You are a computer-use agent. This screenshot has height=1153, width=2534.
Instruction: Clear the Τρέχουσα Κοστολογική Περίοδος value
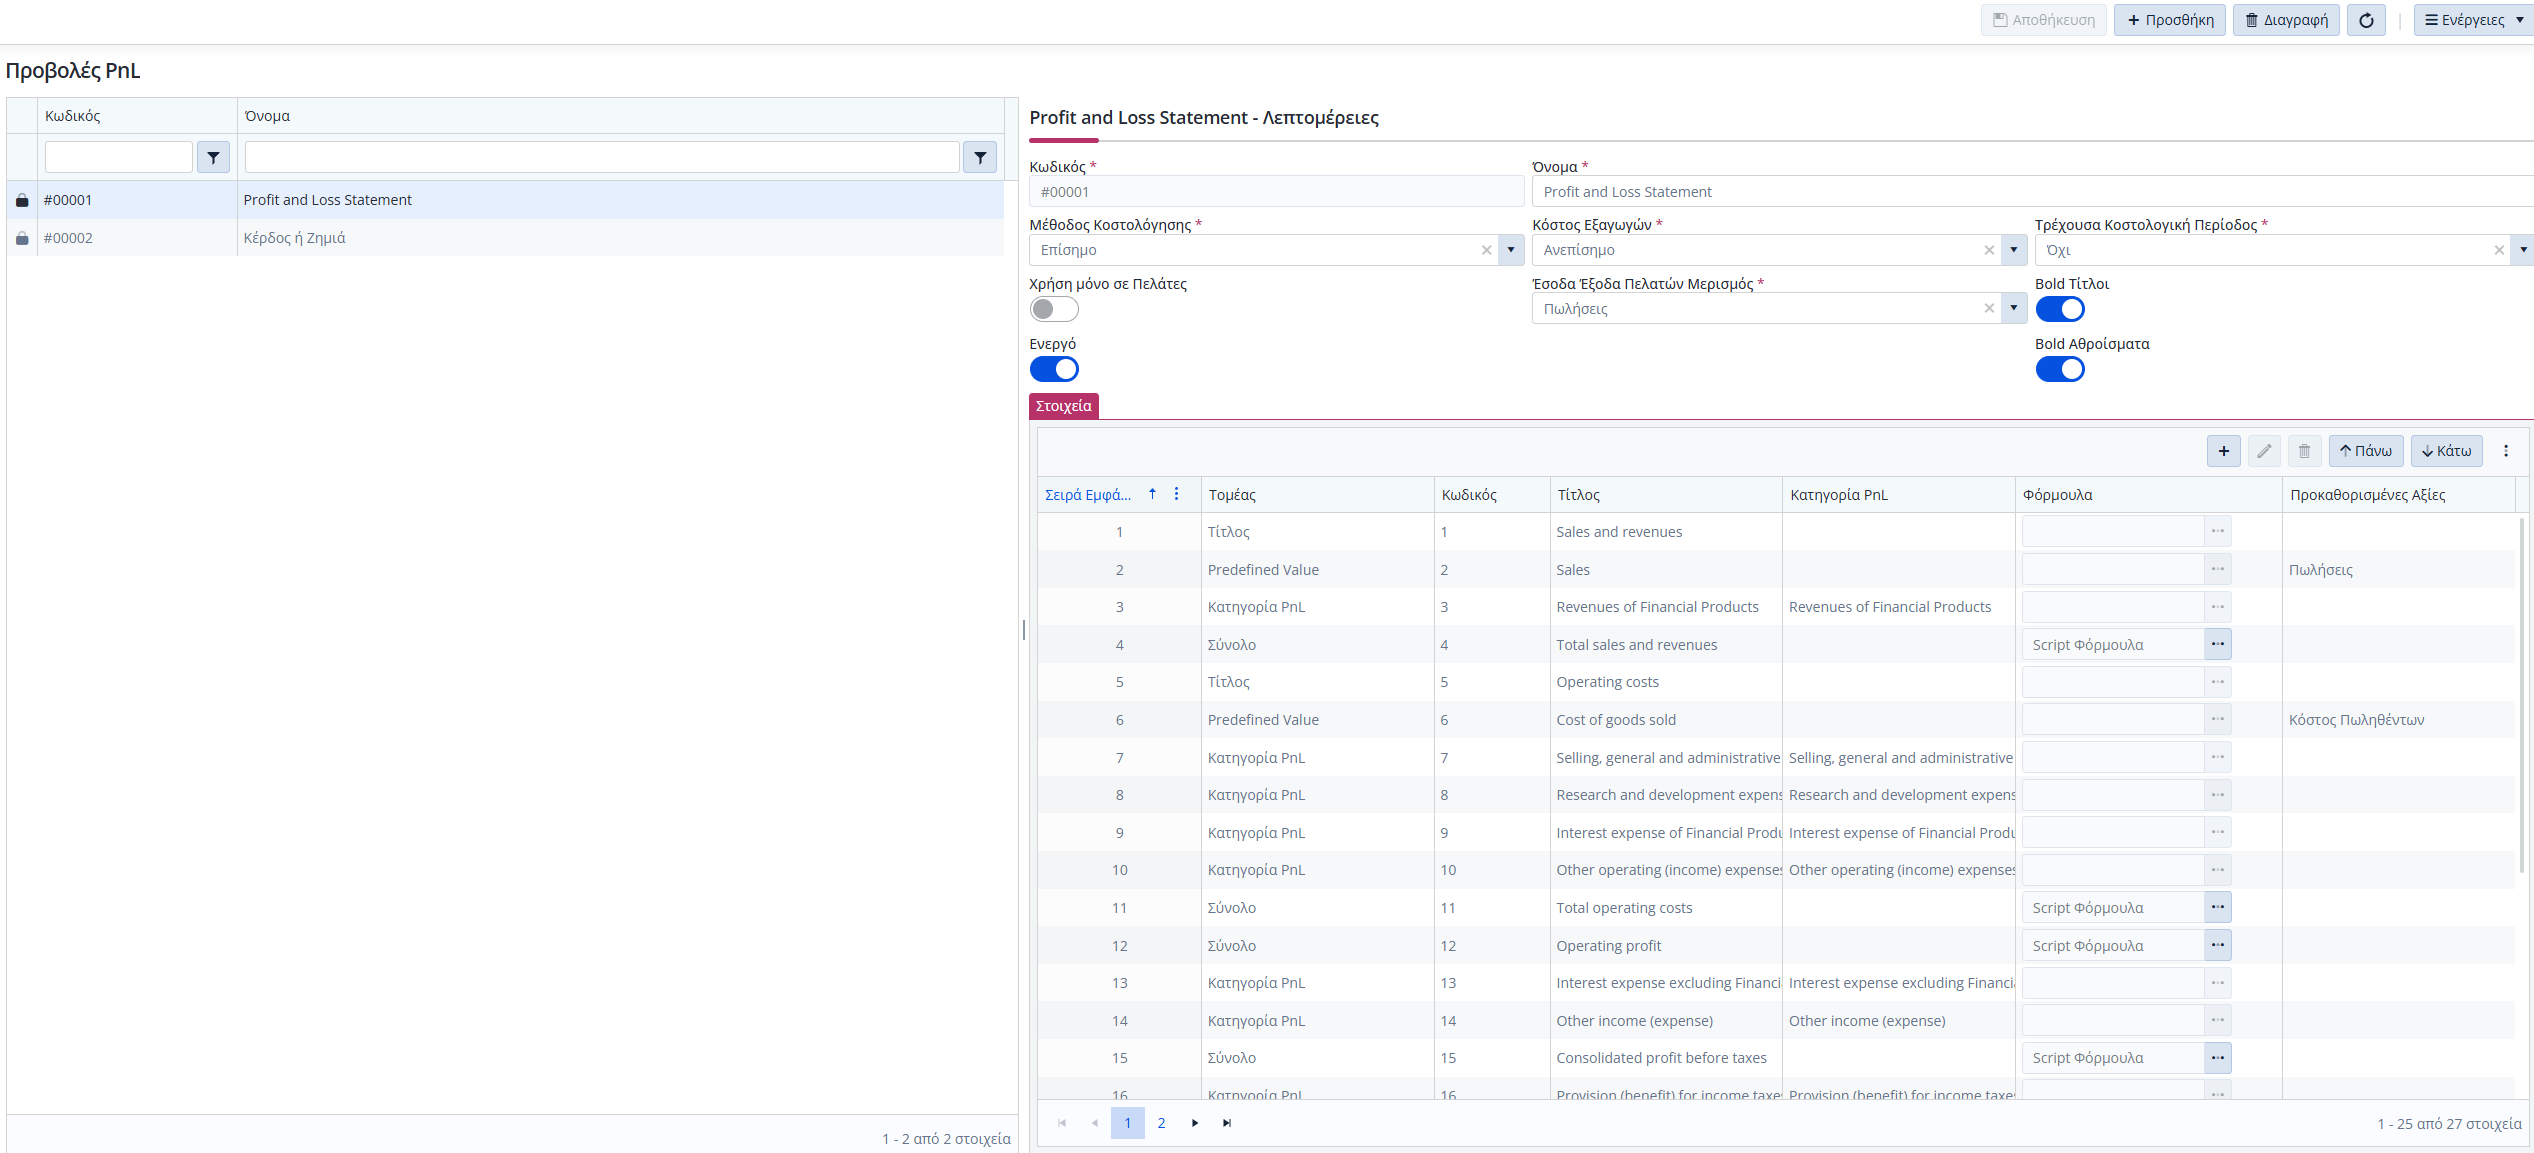2499,250
